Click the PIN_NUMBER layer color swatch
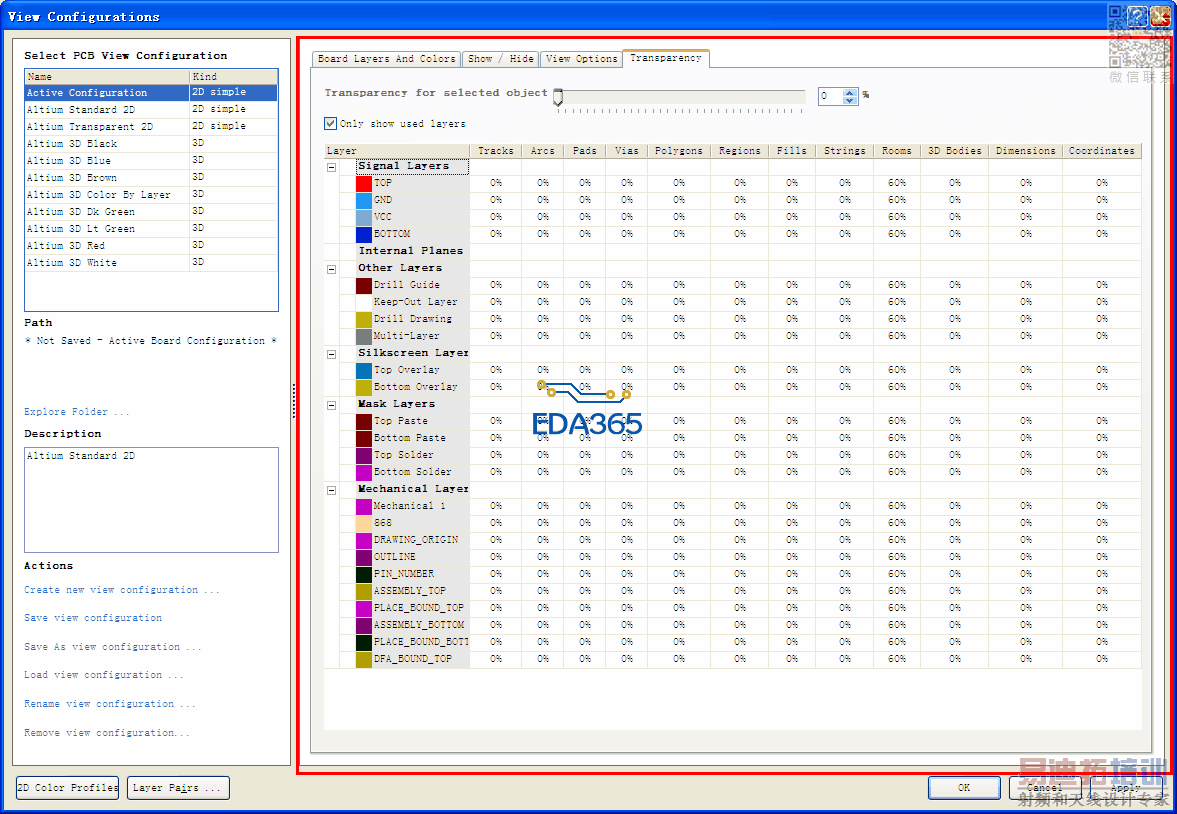 [x=364, y=574]
